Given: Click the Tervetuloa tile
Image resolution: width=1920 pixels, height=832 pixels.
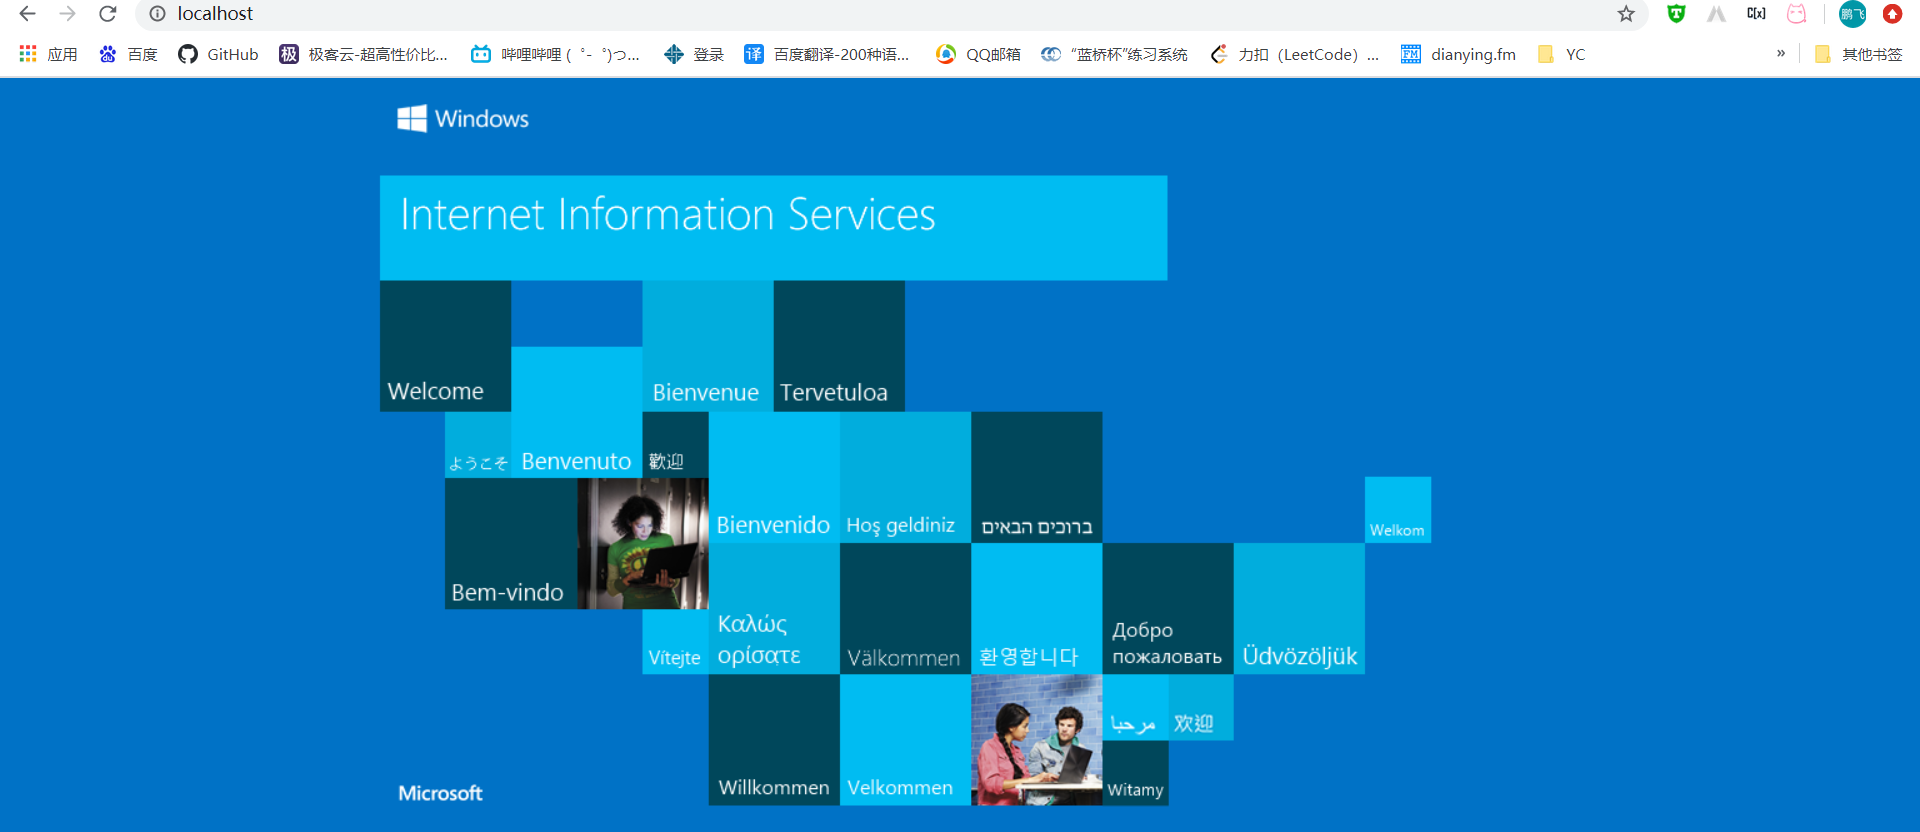Looking at the screenshot, I should [x=839, y=346].
